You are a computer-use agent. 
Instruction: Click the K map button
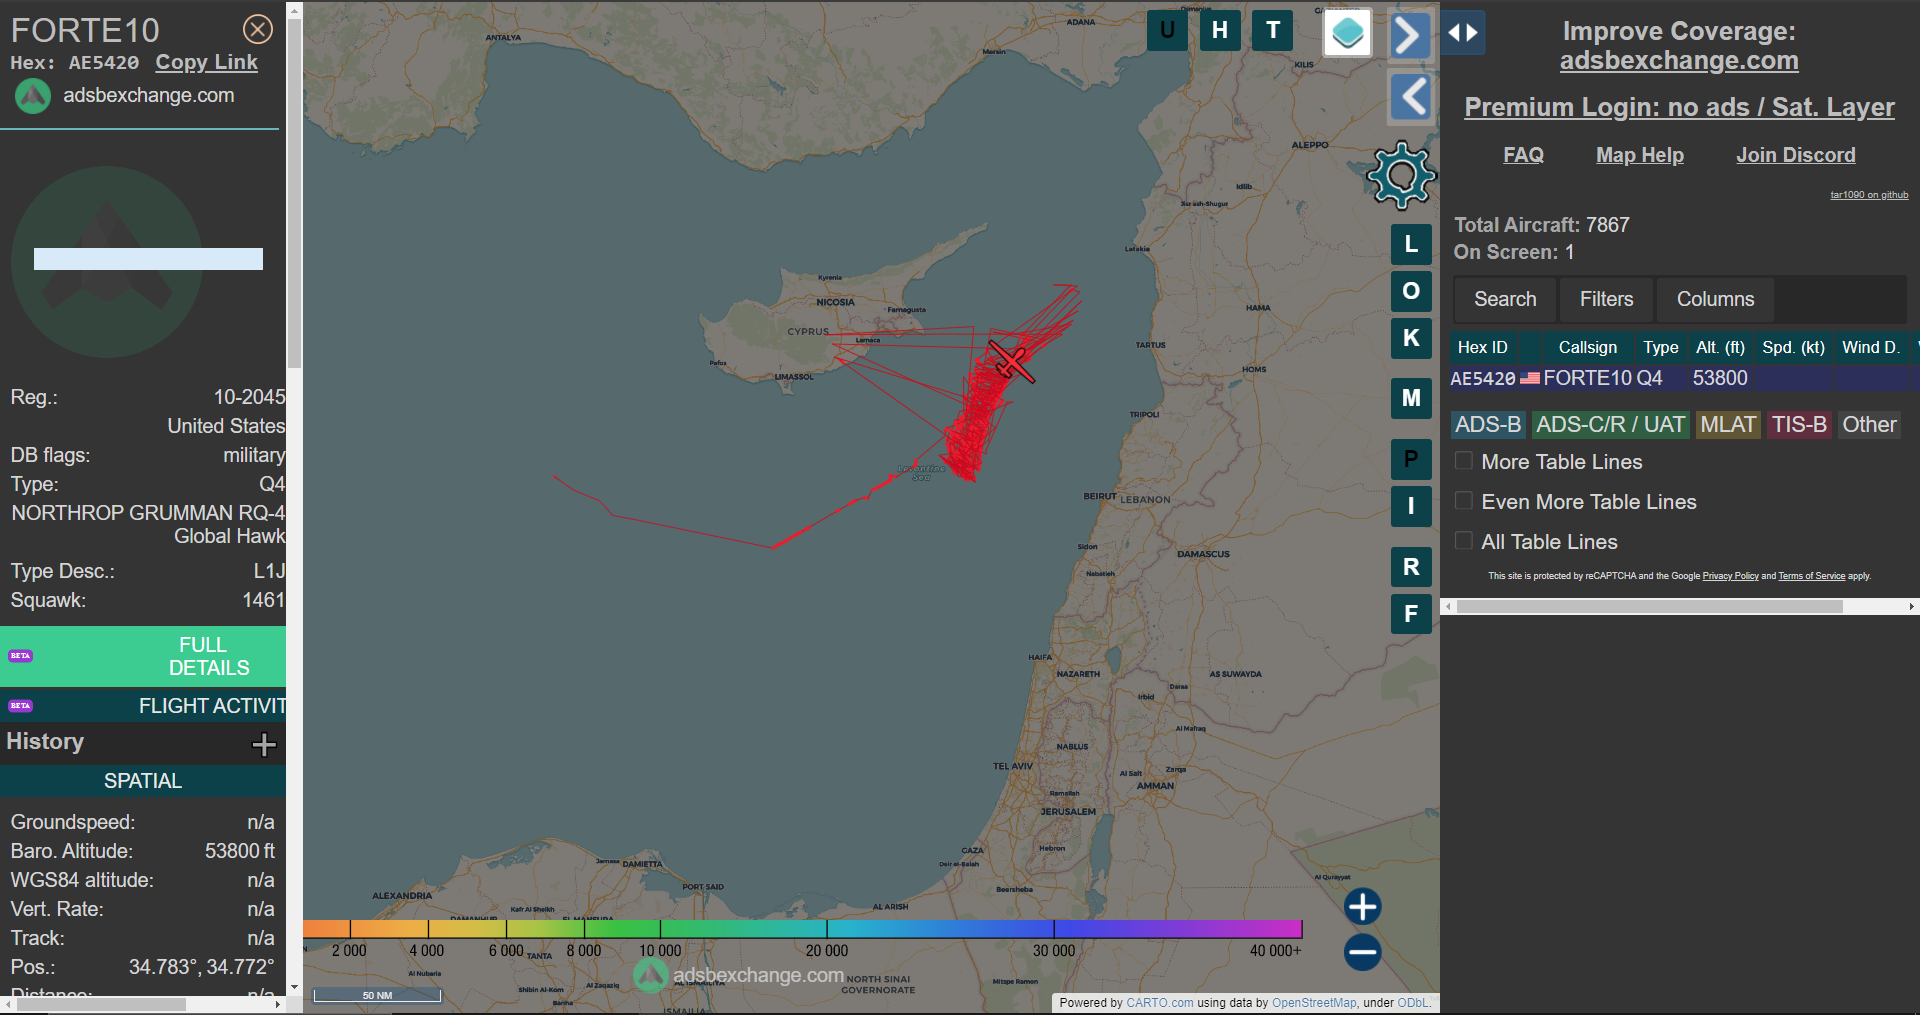tap(1411, 338)
